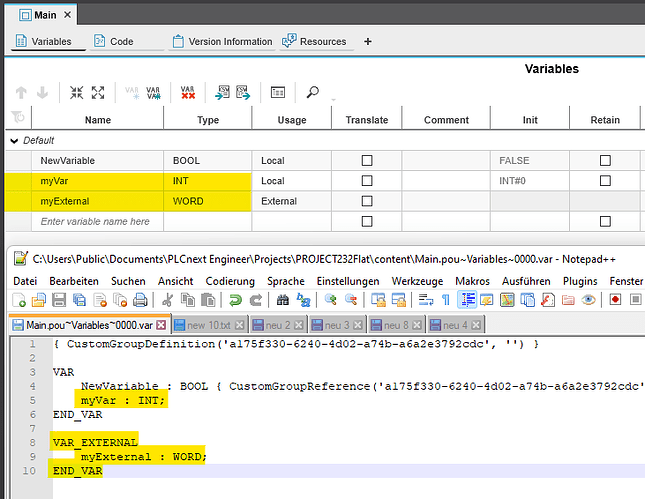The image size is (645, 499).
Task: Click Notepad++ New file icon
Action: [x=19, y=300]
